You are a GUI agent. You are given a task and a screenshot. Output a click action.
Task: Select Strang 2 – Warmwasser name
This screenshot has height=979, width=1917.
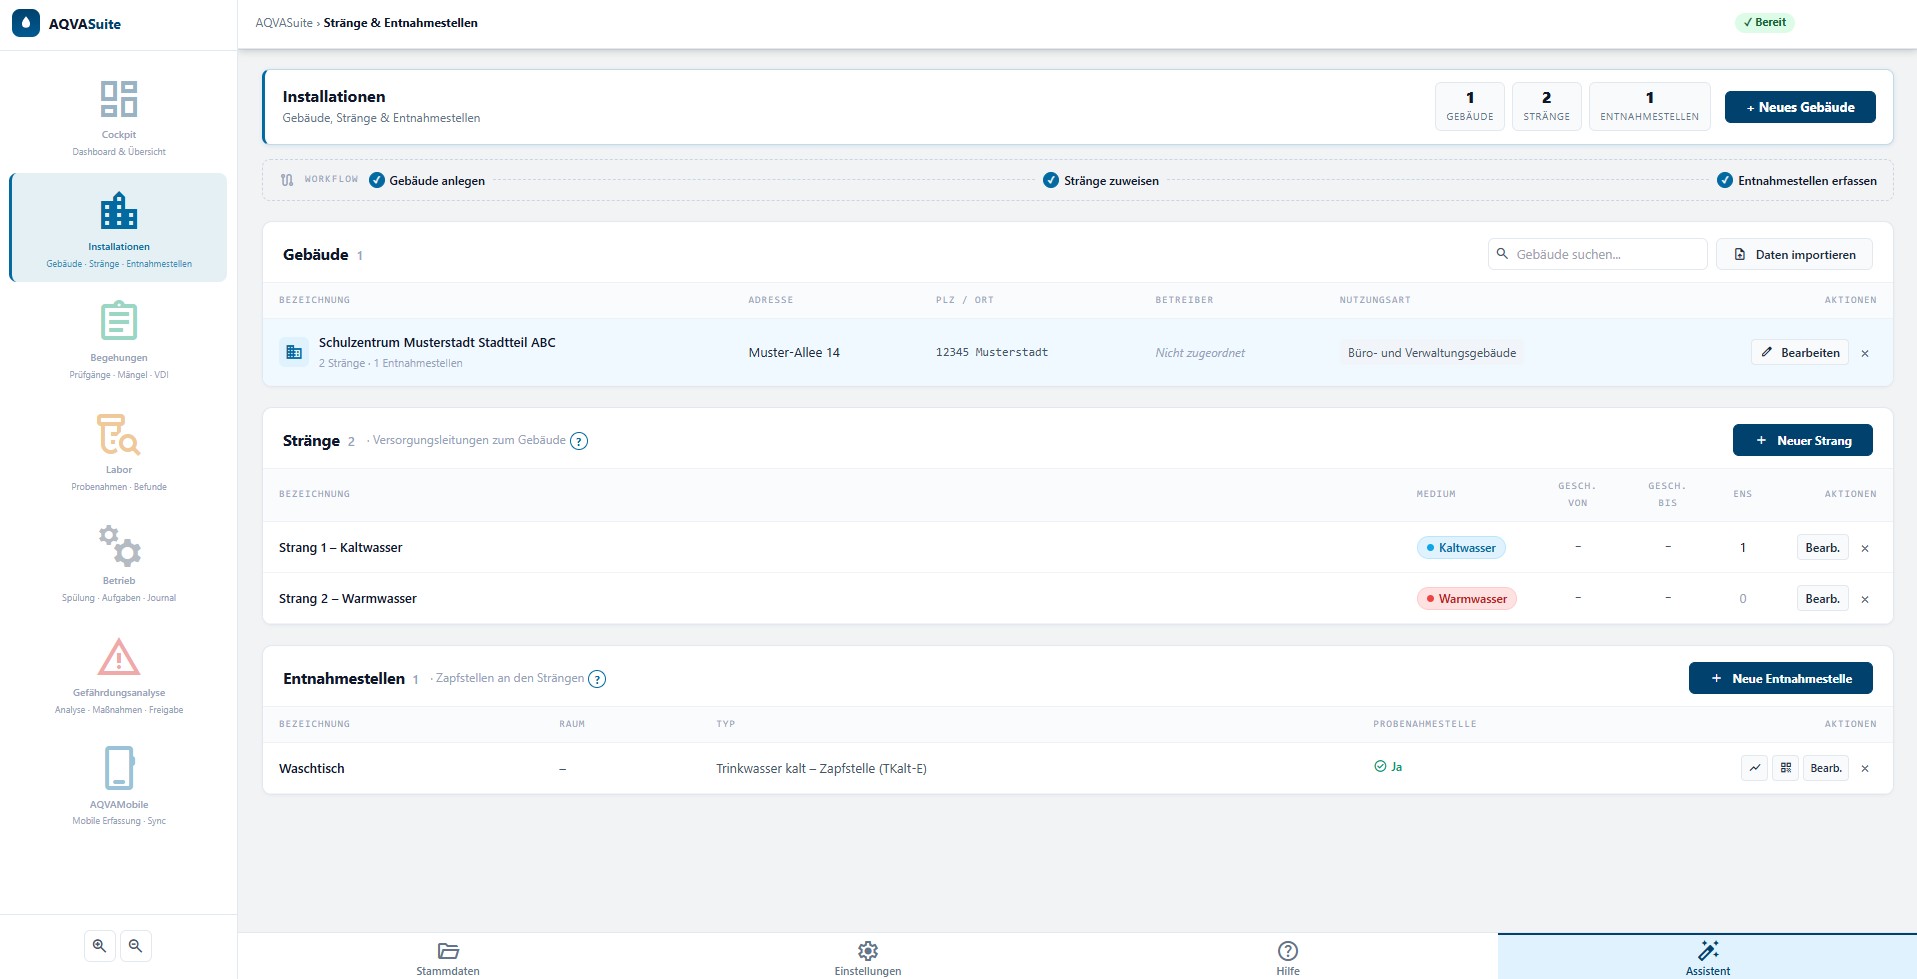coord(348,599)
